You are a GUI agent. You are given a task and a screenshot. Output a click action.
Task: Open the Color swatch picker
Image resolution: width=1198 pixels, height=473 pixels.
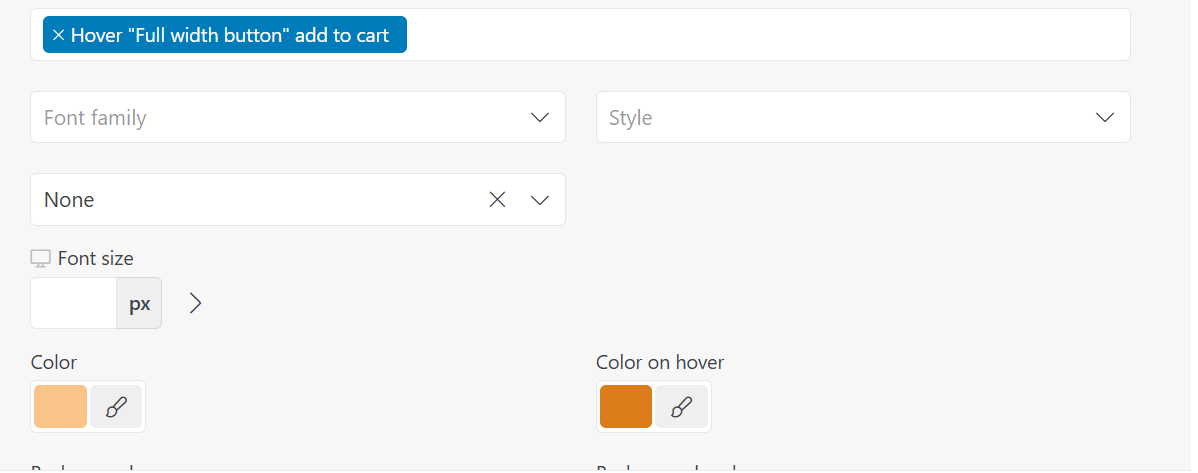pos(60,407)
